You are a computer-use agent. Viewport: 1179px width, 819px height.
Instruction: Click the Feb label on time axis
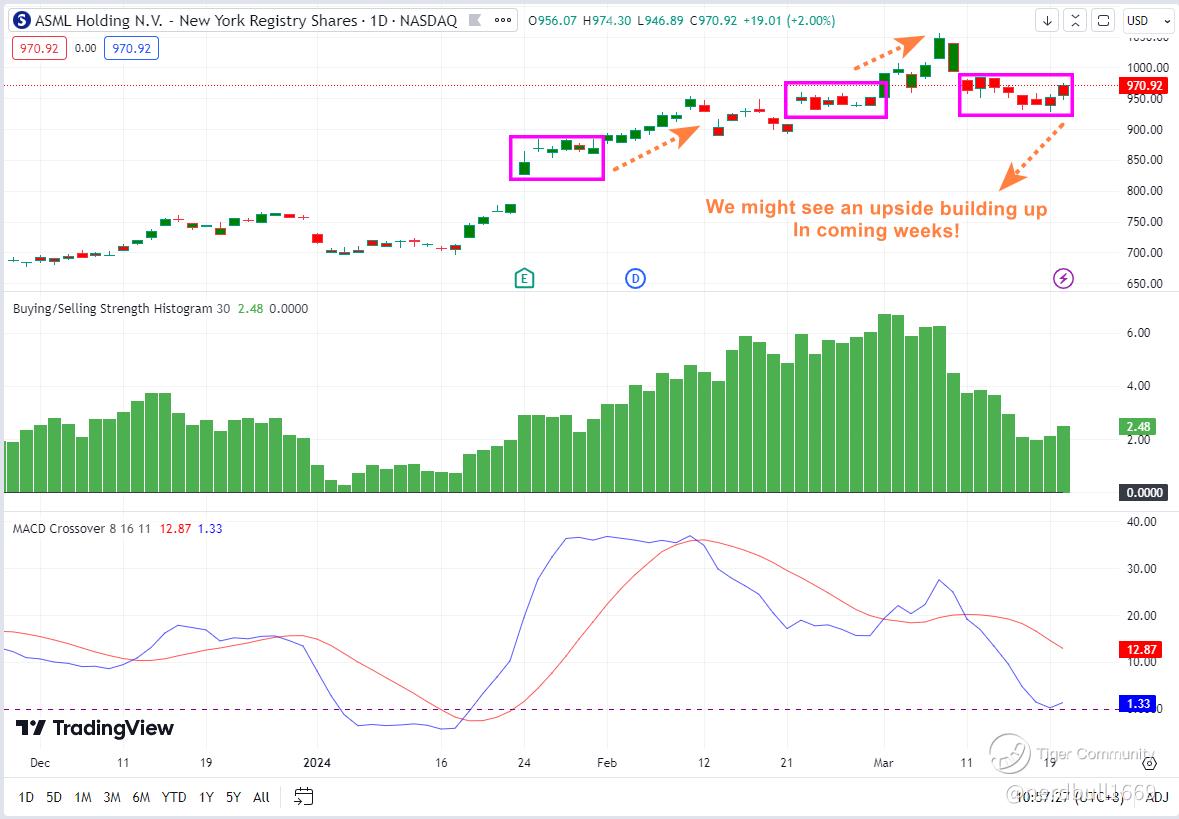click(607, 763)
